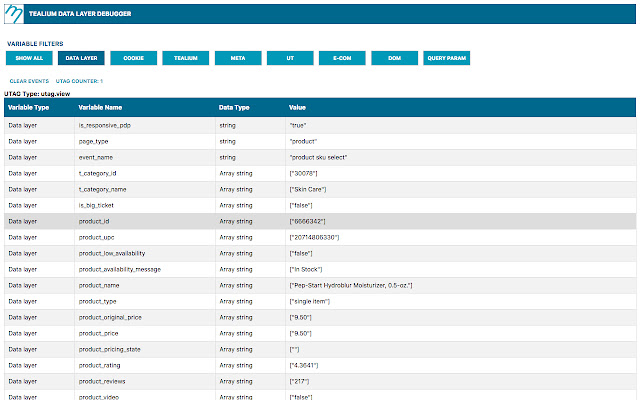Click the value ["single item"]
Viewport: 640px width, 400px height.
pyautogui.click(x=310, y=301)
